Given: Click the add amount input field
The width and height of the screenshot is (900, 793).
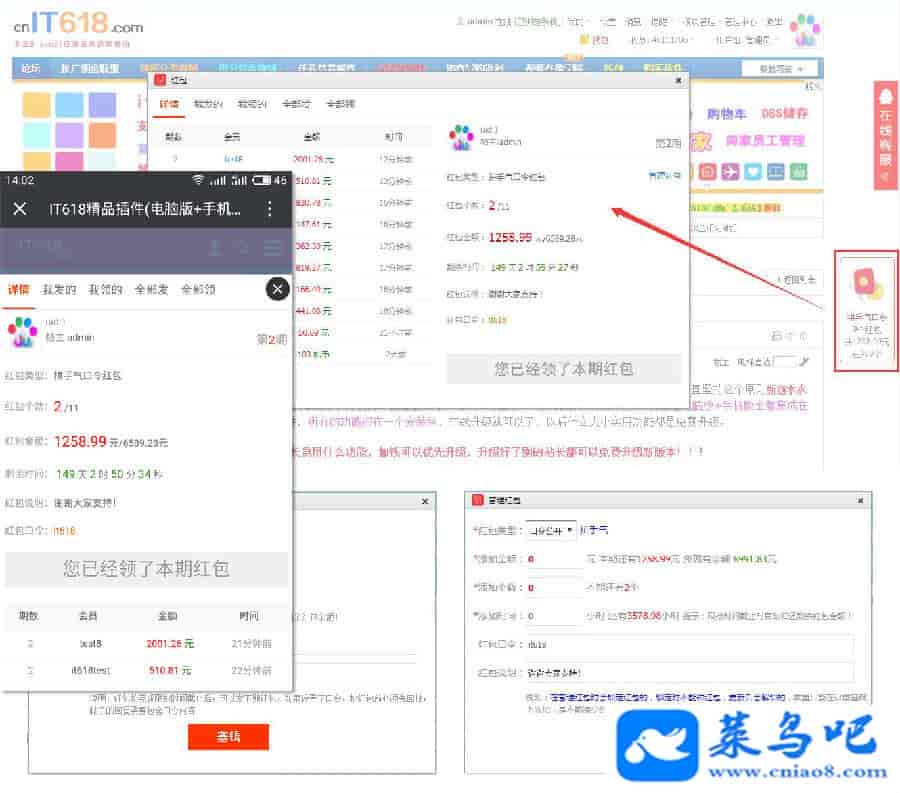Looking at the screenshot, I should pyautogui.click(x=554, y=558).
